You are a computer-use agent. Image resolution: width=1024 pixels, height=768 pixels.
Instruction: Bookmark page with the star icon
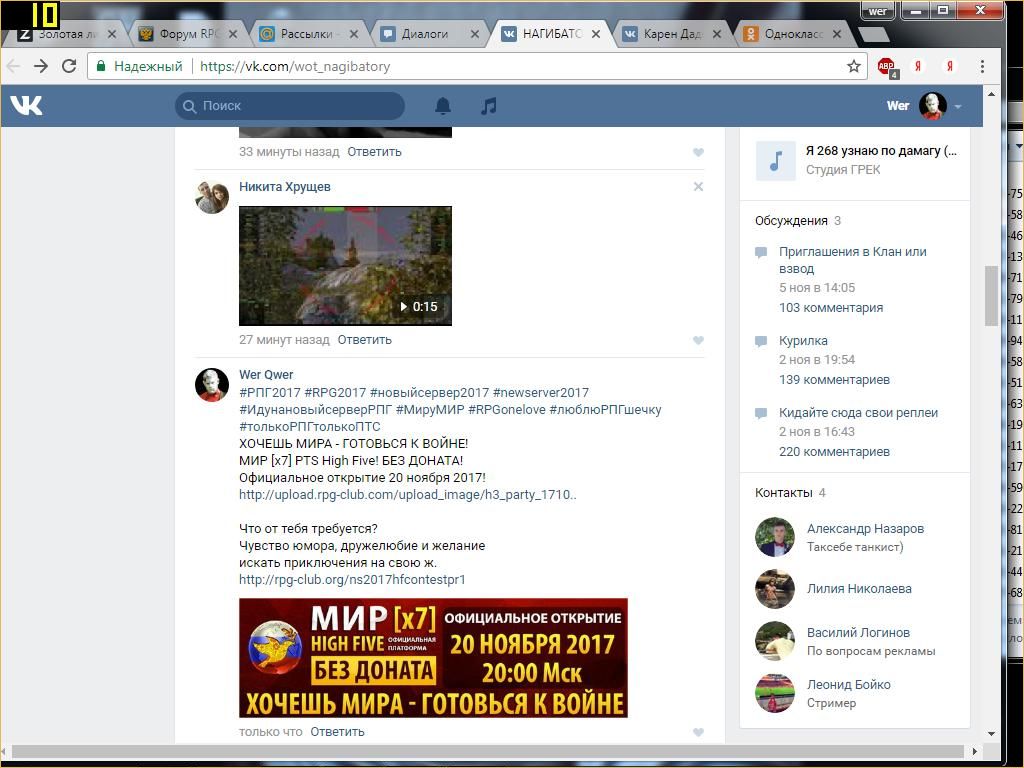tap(854, 66)
